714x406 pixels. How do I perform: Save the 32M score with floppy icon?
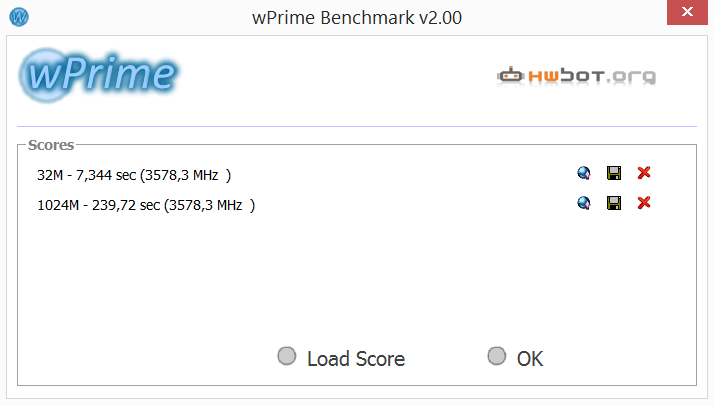(614, 173)
